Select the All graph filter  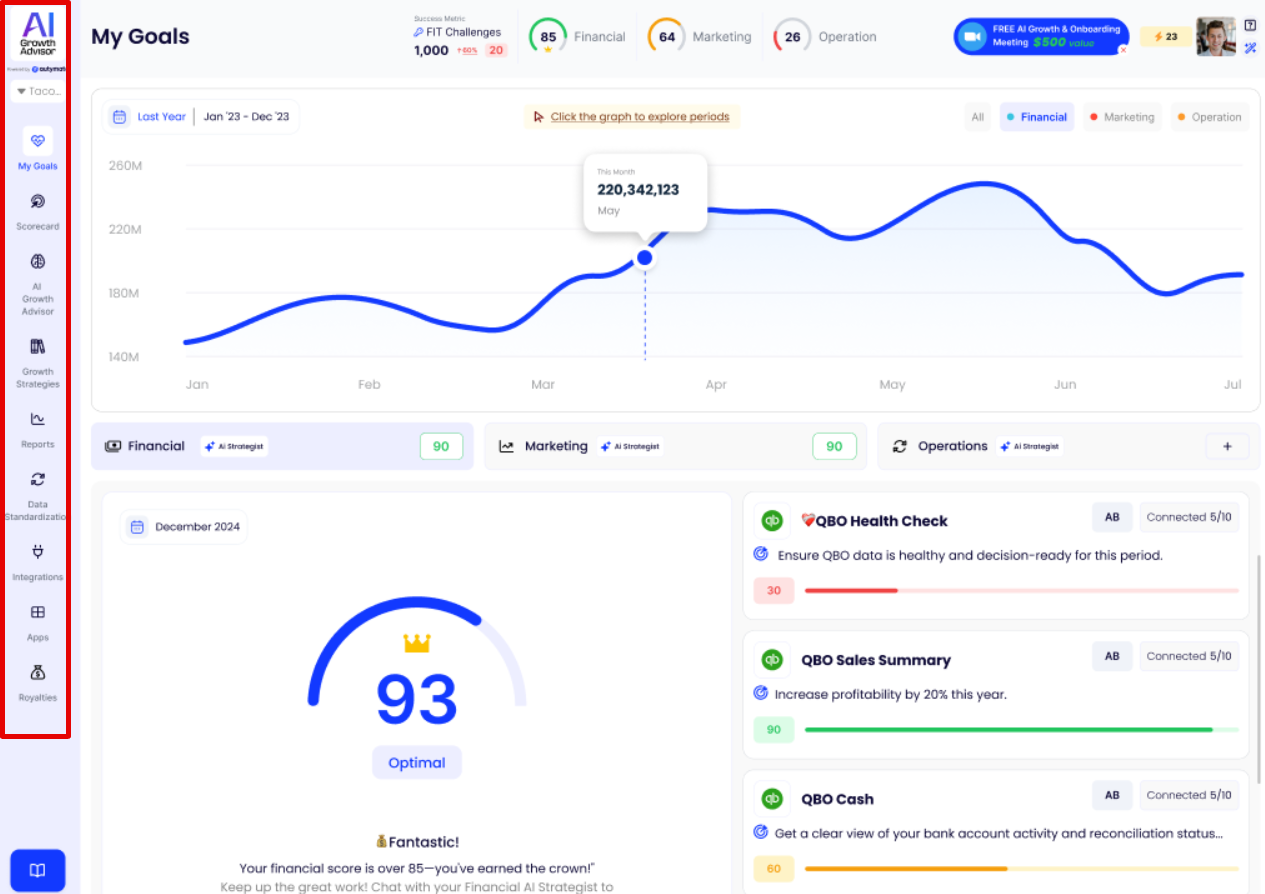pos(977,117)
